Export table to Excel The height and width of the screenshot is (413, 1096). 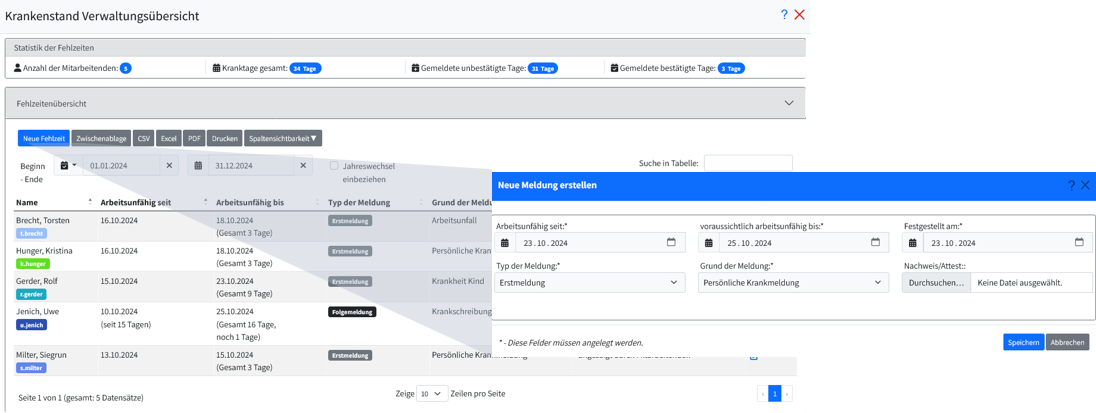click(x=169, y=138)
